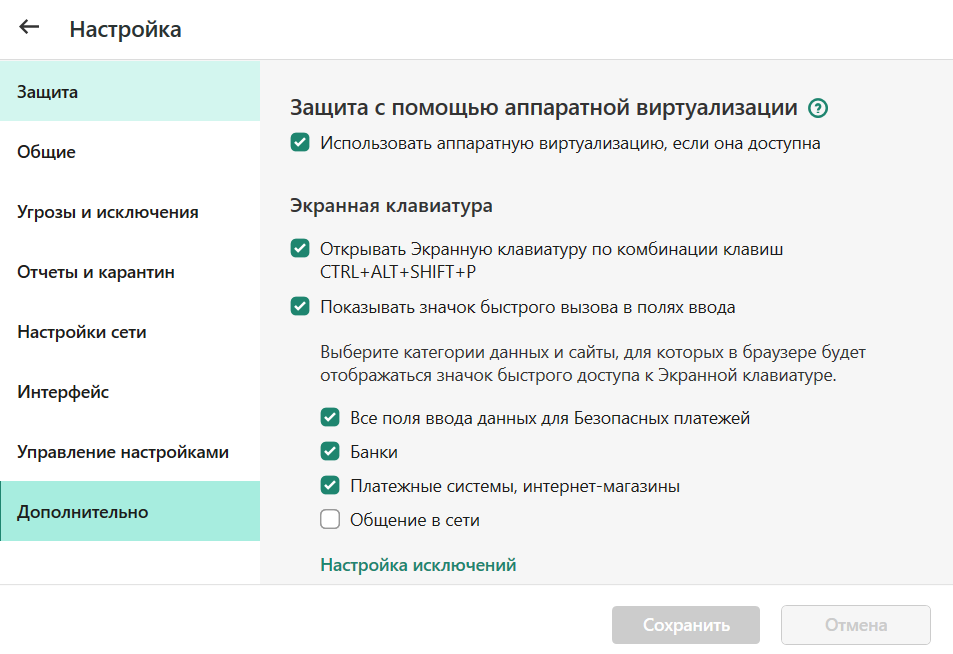Uncheck quick-launch icon in input fields
The image size is (953, 654).
coord(300,307)
